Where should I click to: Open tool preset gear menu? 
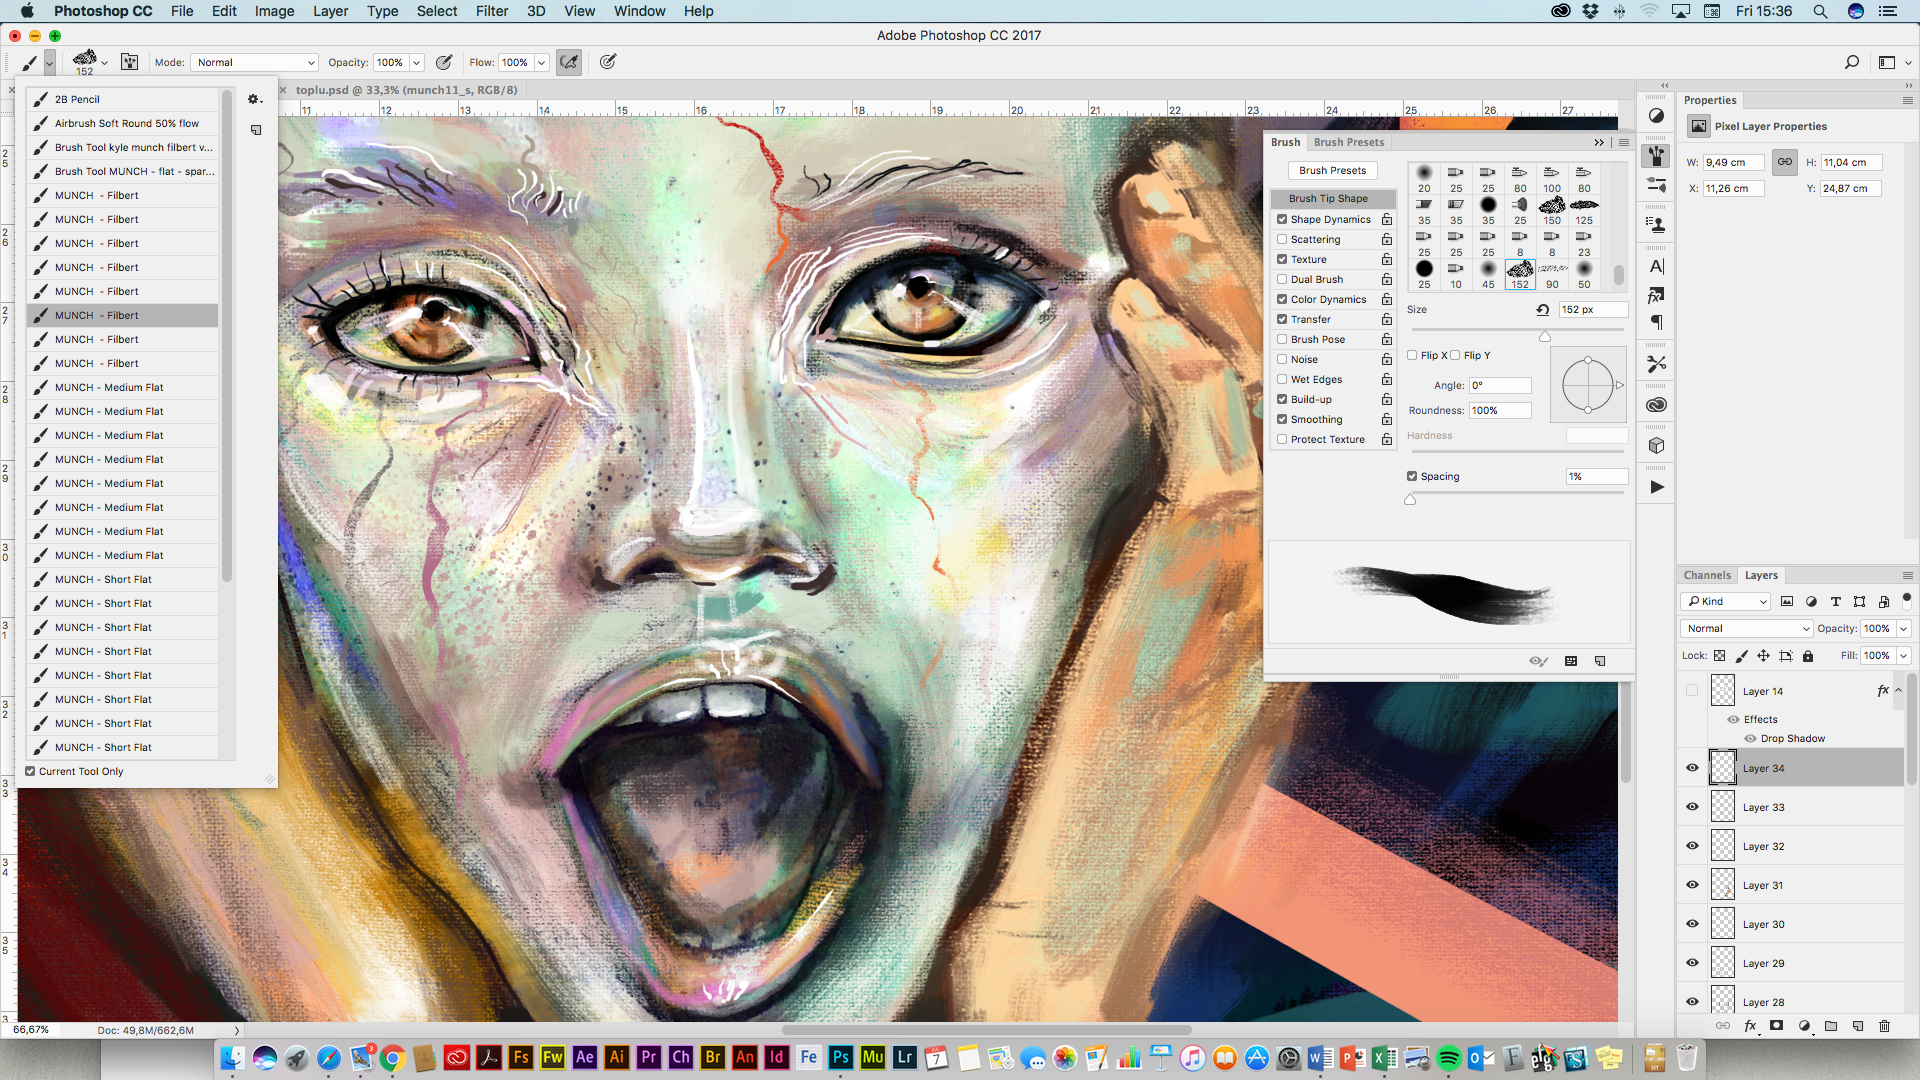pyautogui.click(x=254, y=99)
